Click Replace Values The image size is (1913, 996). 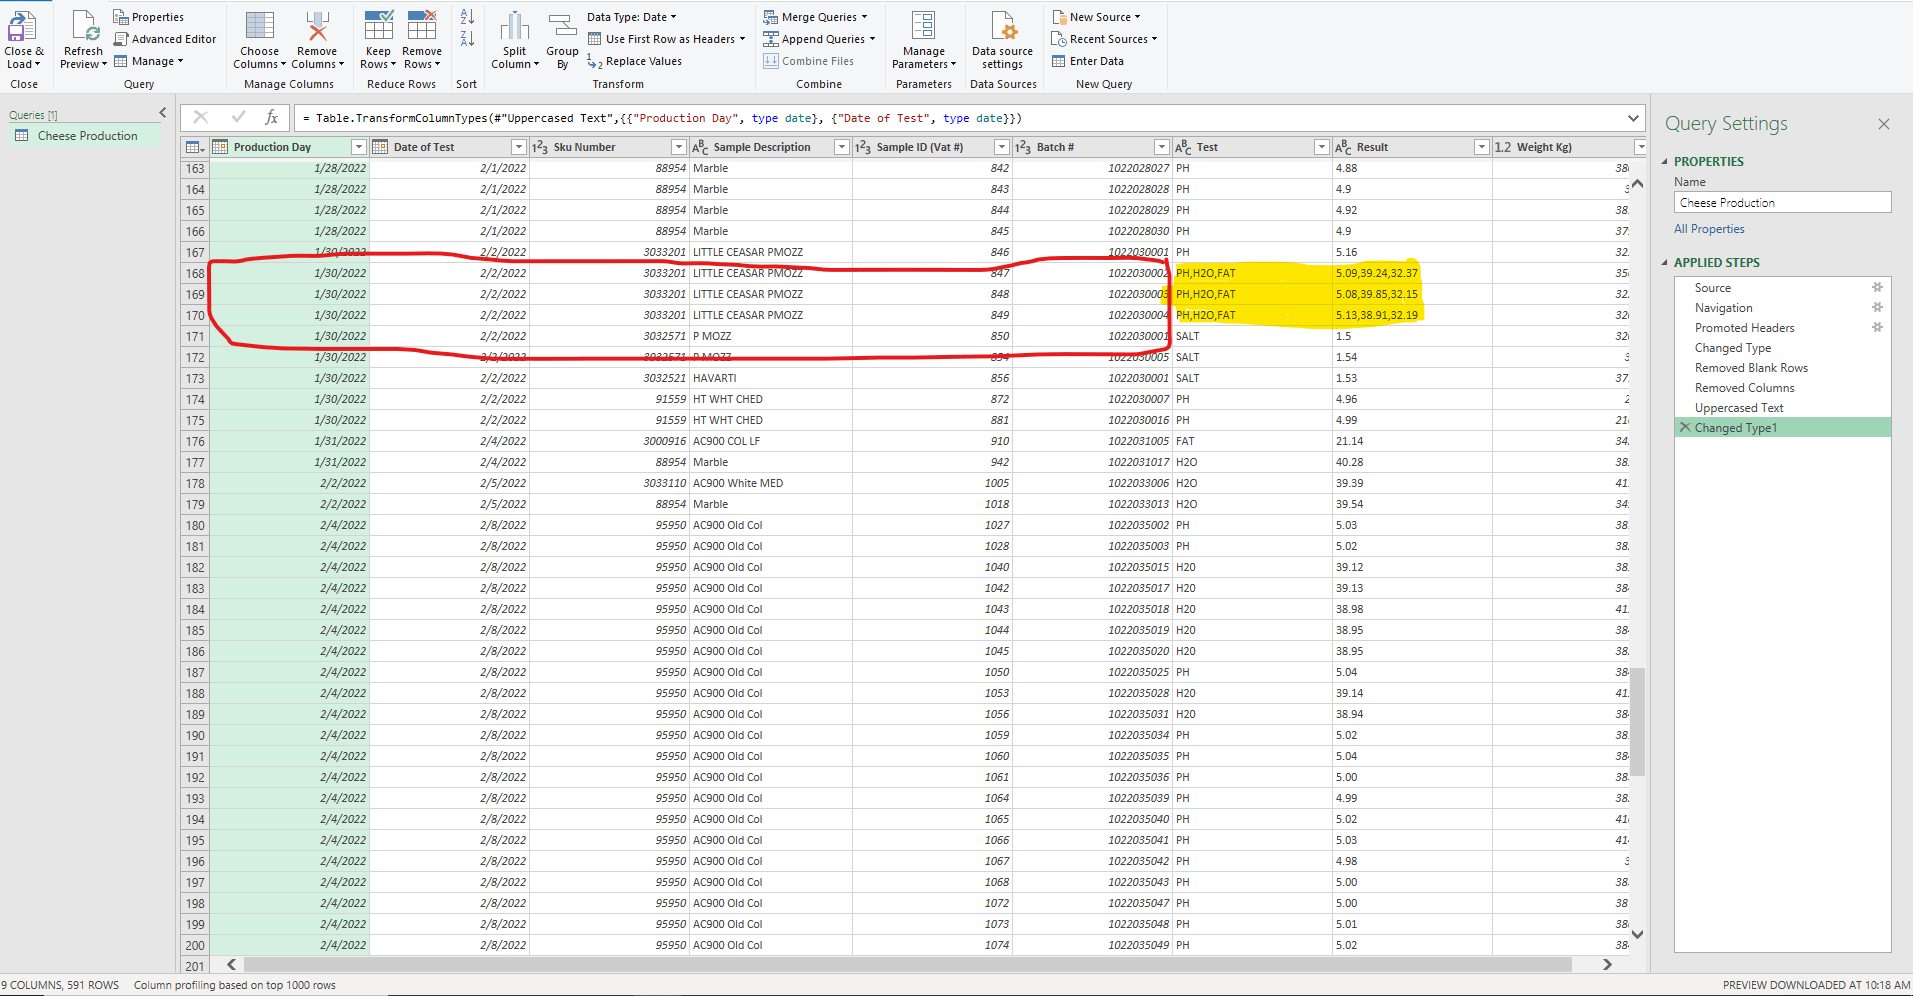point(634,61)
